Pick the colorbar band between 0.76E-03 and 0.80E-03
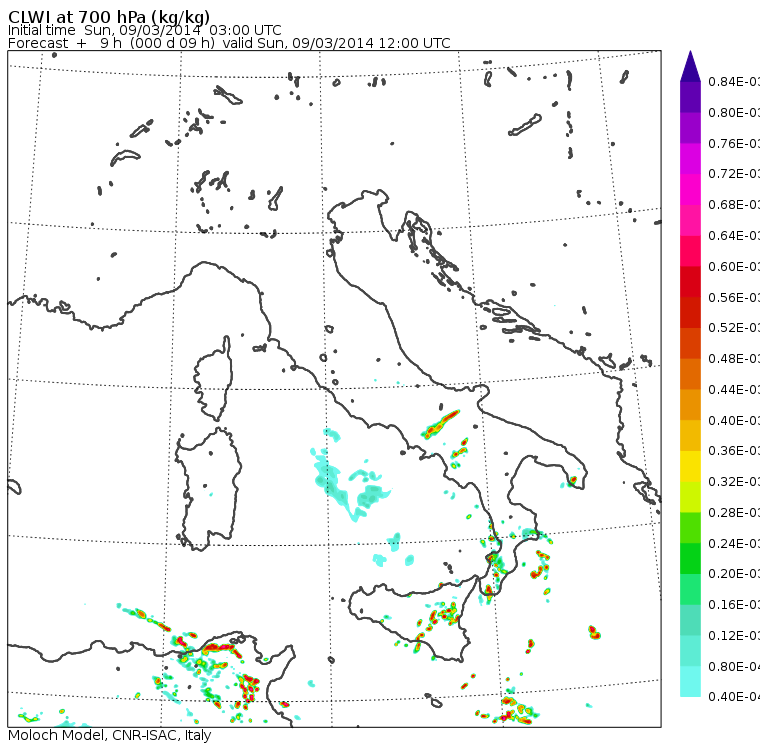Viewport: 760px width, 749px height. pos(690,128)
